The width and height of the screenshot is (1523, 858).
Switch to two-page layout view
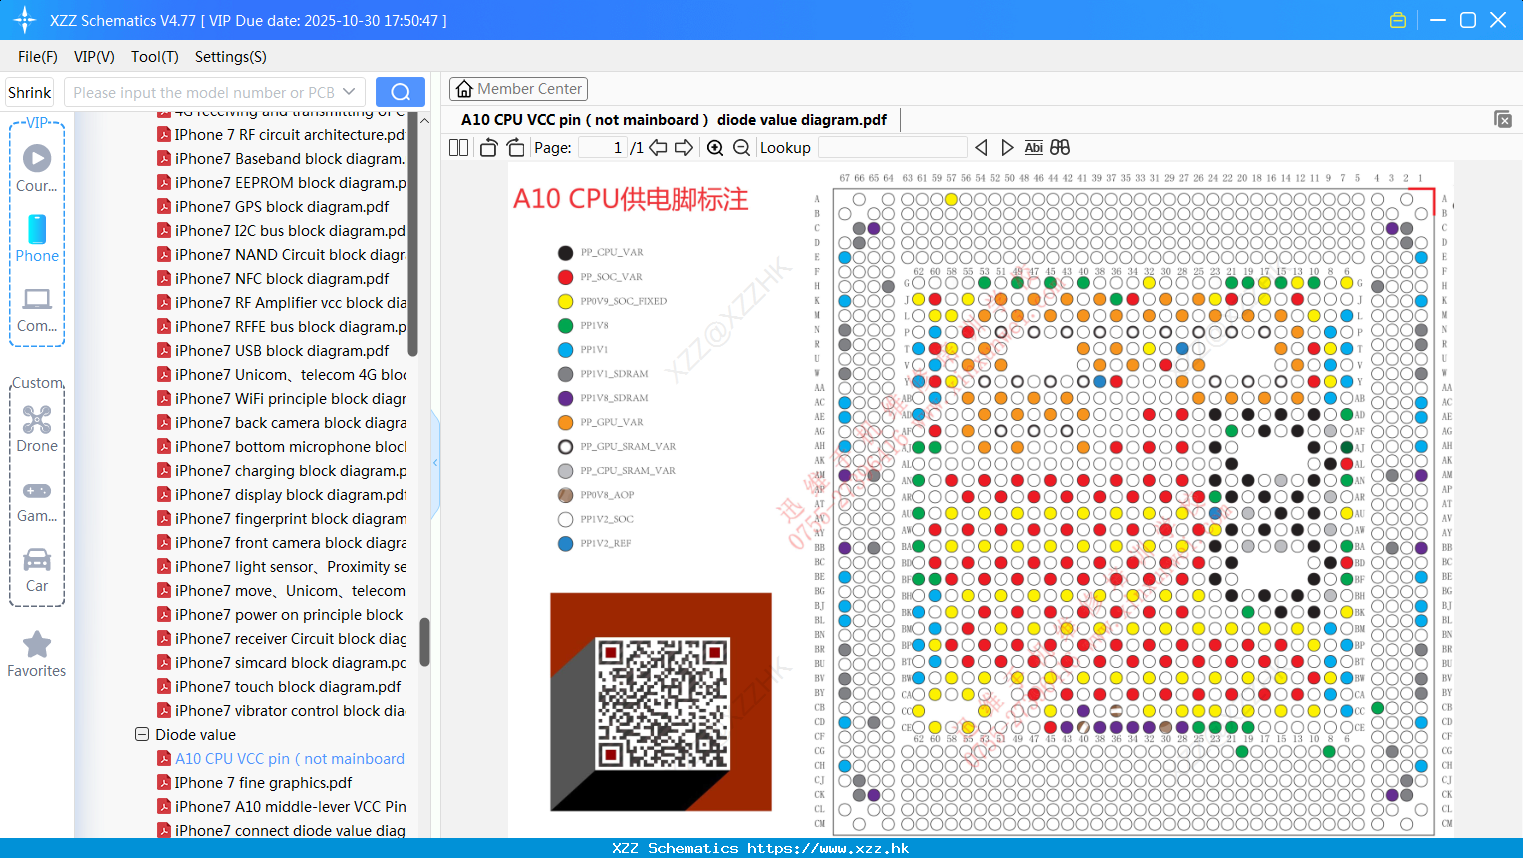tap(459, 148)
